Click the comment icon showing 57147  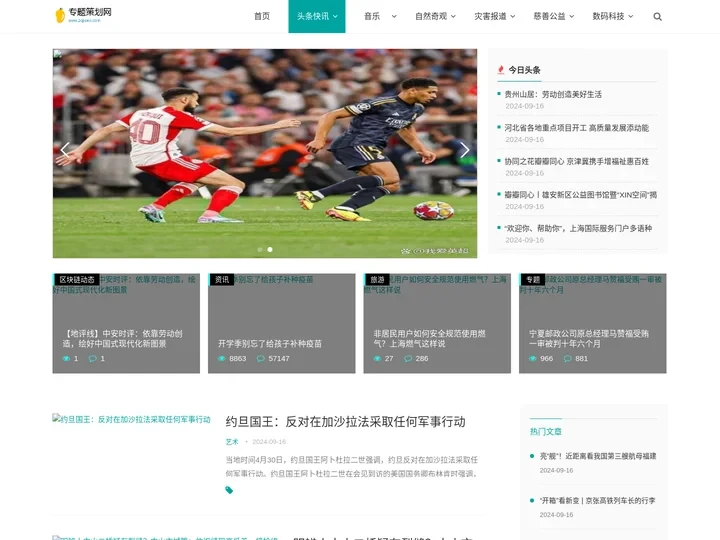pos(260,359)
